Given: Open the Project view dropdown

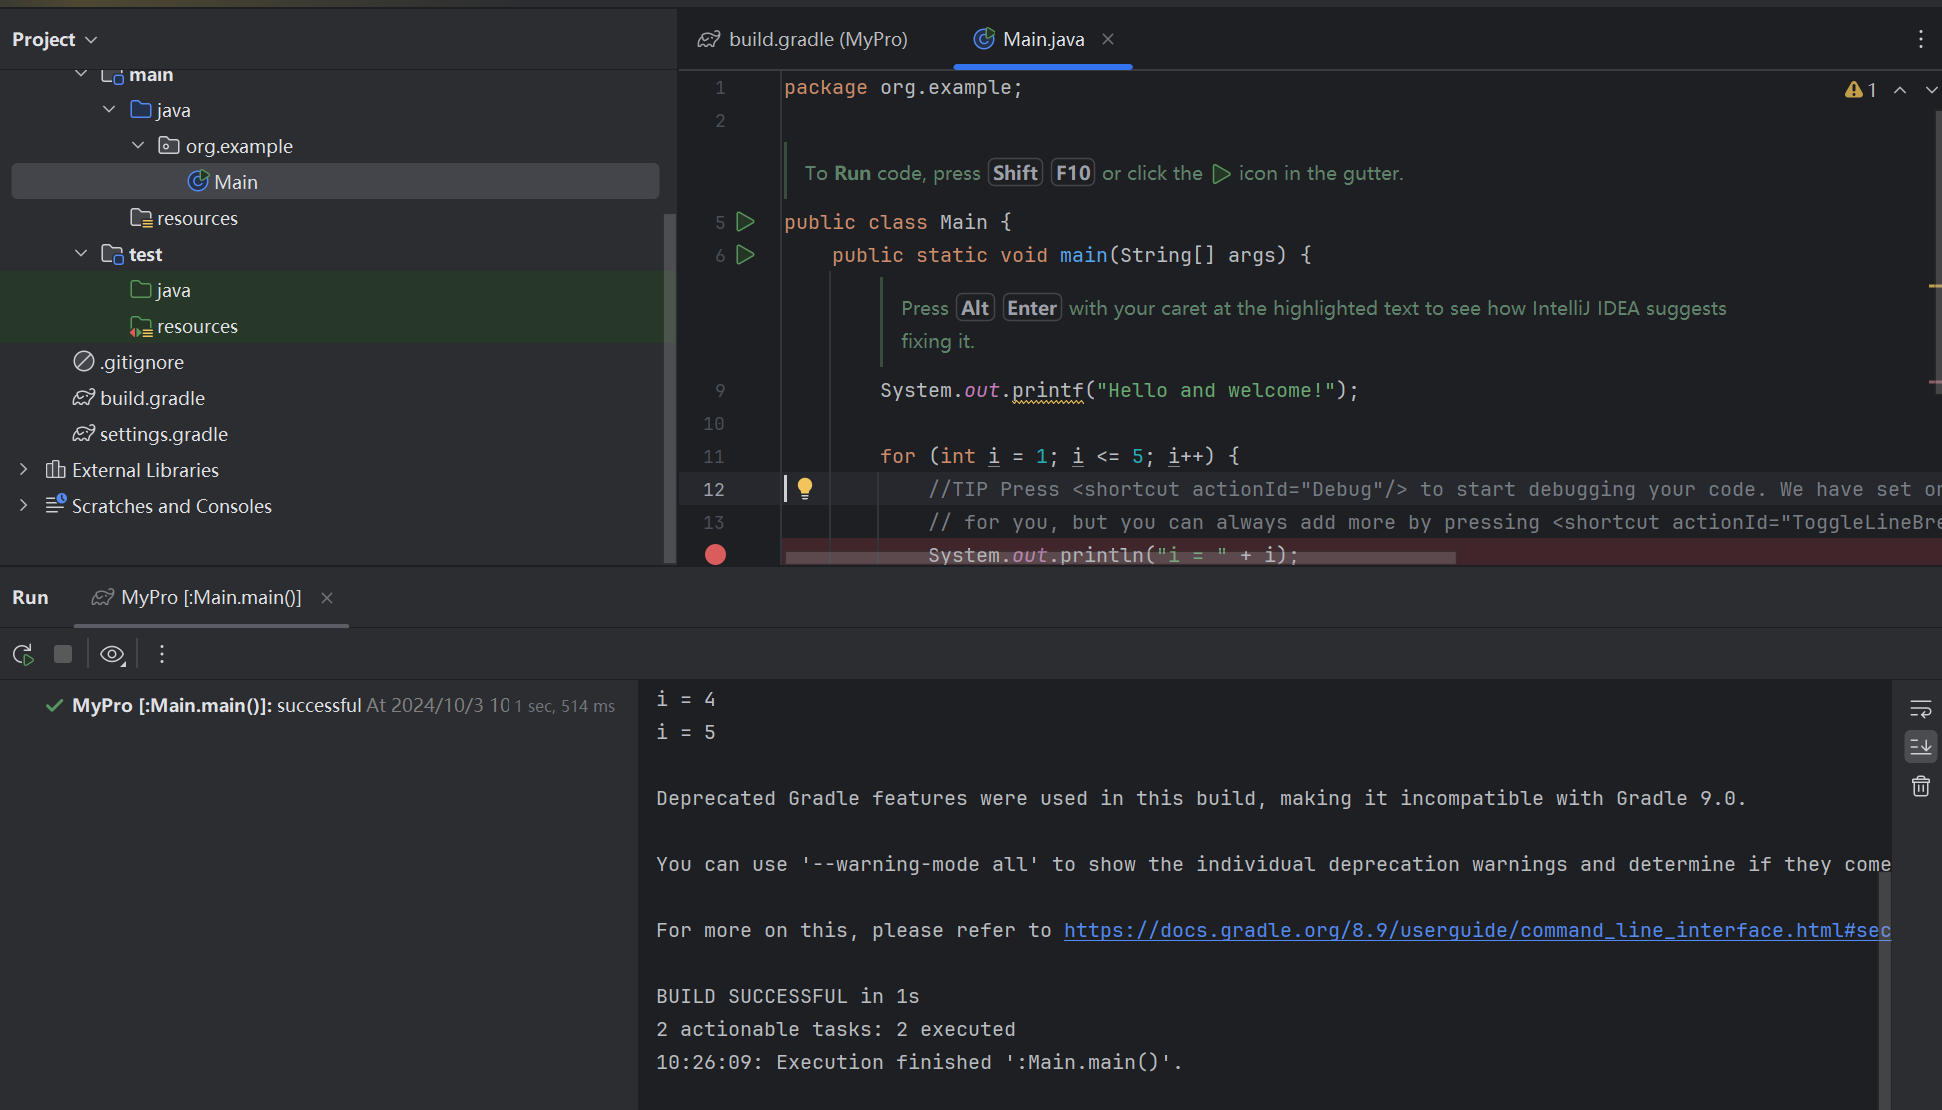Looking at the screenshot, I should pyautogui.click(x=54, y=39).
